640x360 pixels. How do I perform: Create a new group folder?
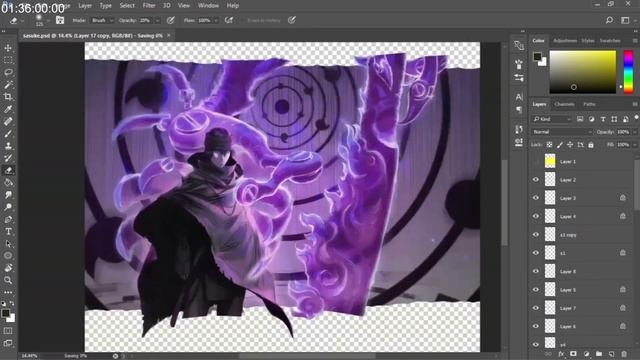[x=599, y=354]
